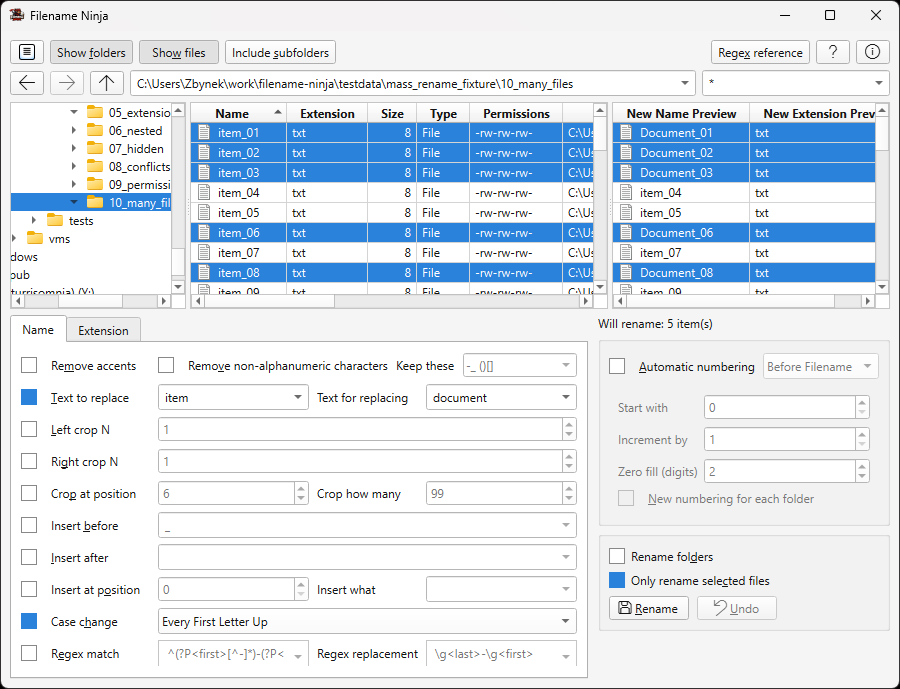
Task: Enable the Remove accents checkbox
Action: [x=28, y=365]
